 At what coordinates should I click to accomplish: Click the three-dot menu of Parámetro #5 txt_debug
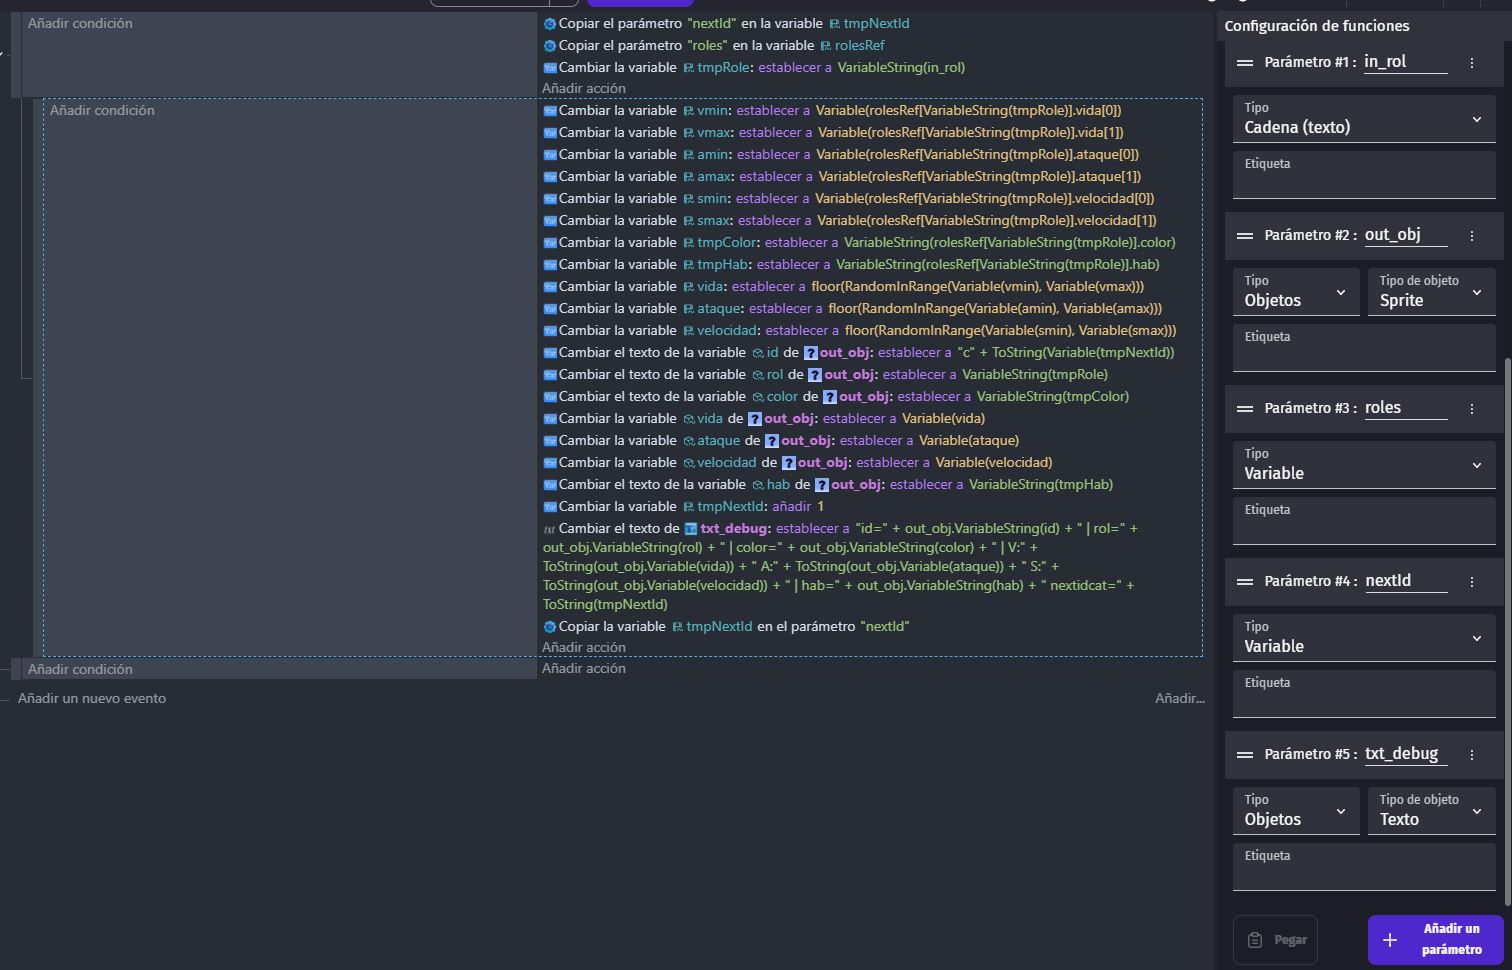point(1471,754)
